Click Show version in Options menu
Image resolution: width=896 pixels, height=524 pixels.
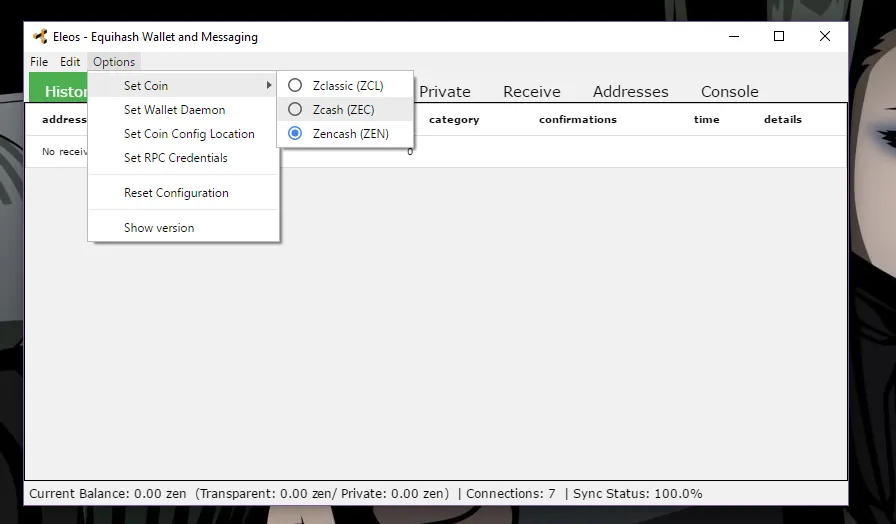[x=184, y=228]
